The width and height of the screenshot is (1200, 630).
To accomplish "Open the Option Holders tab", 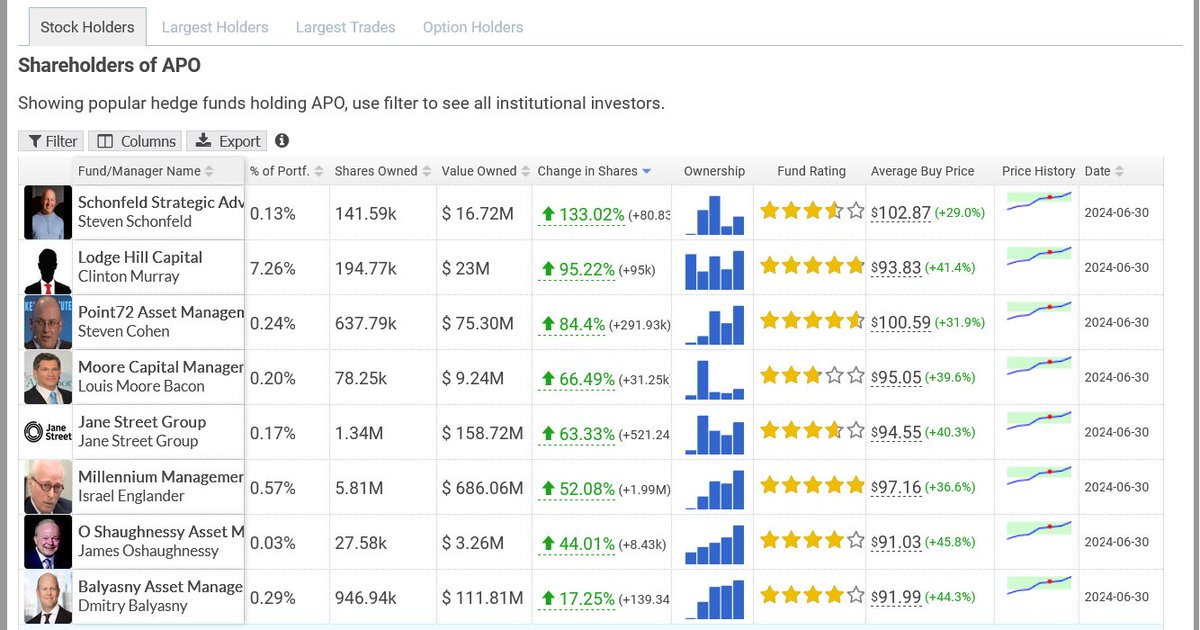I will tap(472, 27).
